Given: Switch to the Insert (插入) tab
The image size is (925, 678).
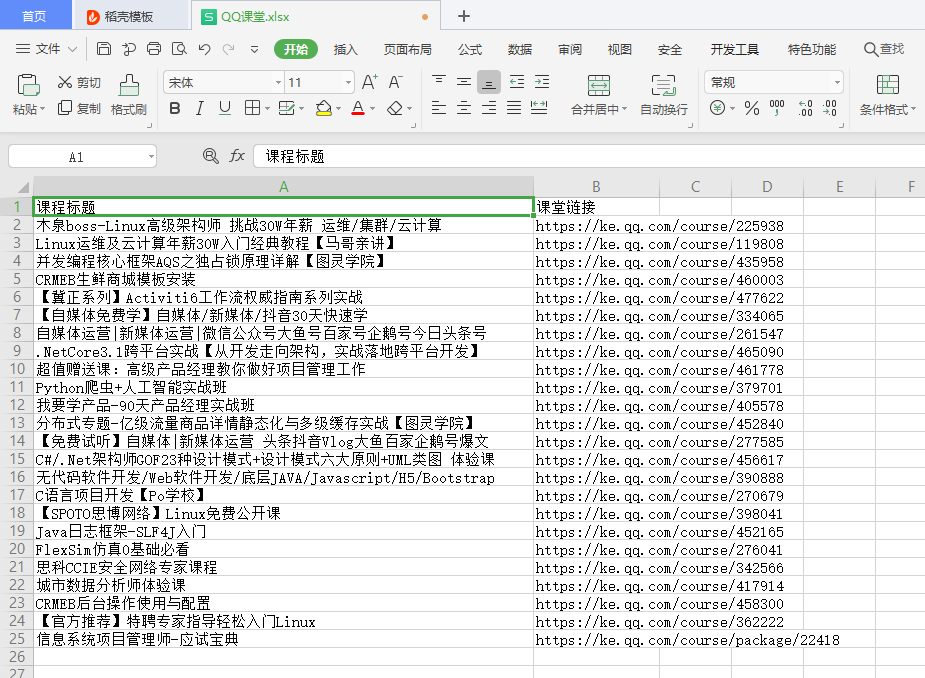Looking at the screenshot, I should 346,50.
